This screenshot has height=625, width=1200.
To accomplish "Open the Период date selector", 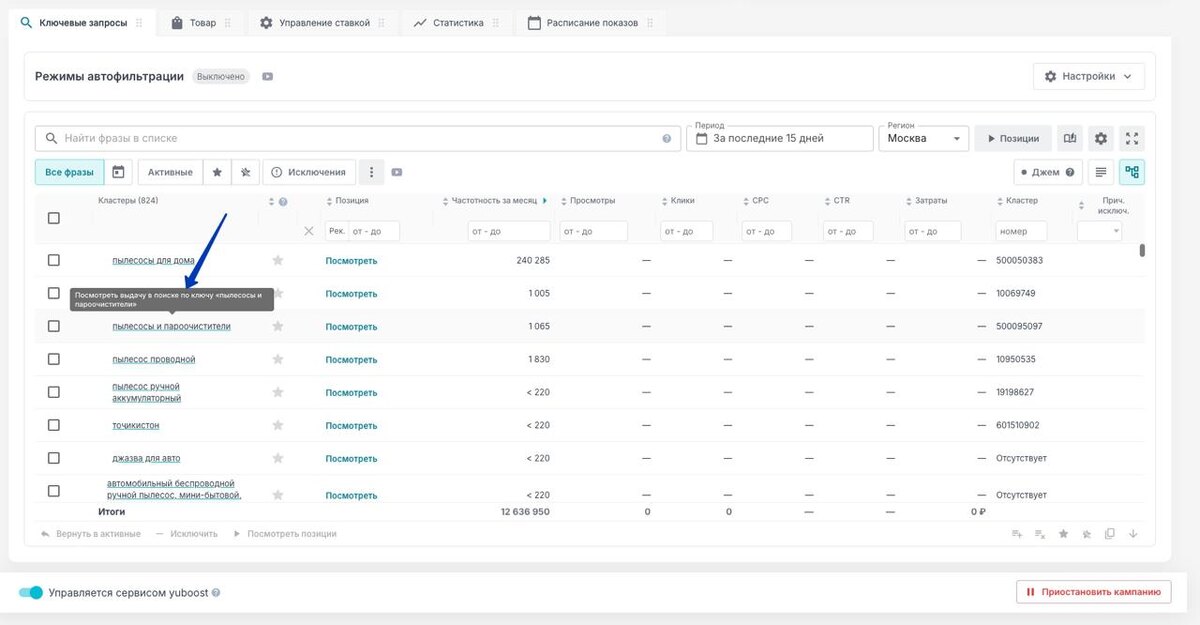I will click(x=780, y=138).
